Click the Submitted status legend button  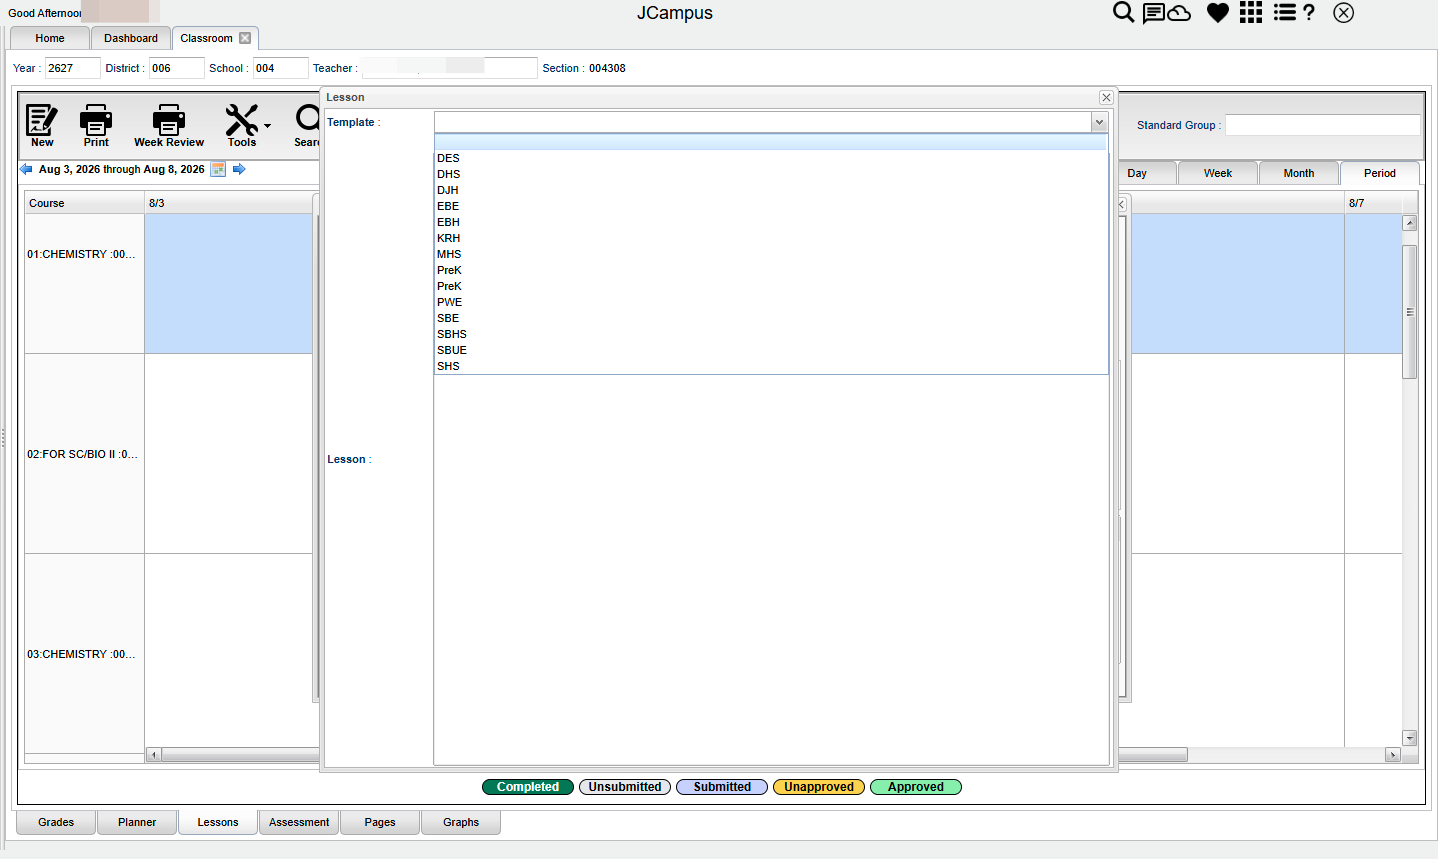(722, 787)
